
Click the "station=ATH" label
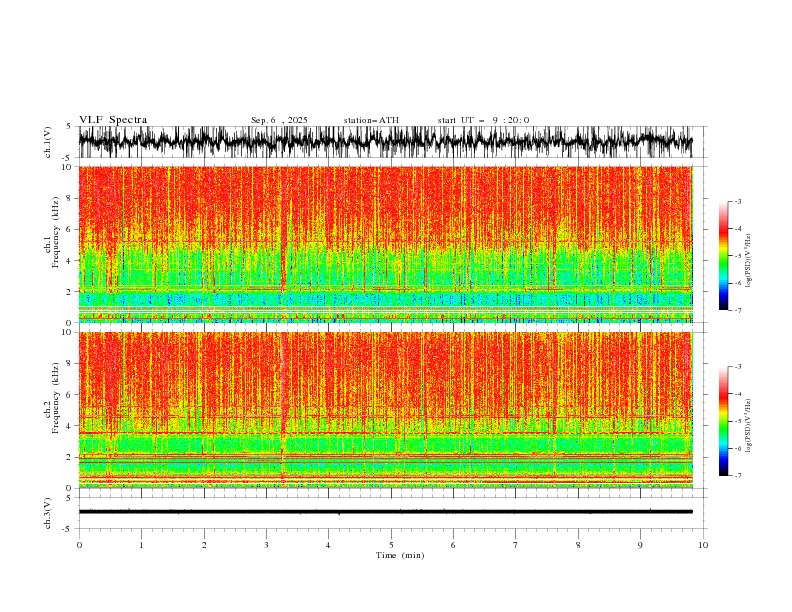point(371,120)
